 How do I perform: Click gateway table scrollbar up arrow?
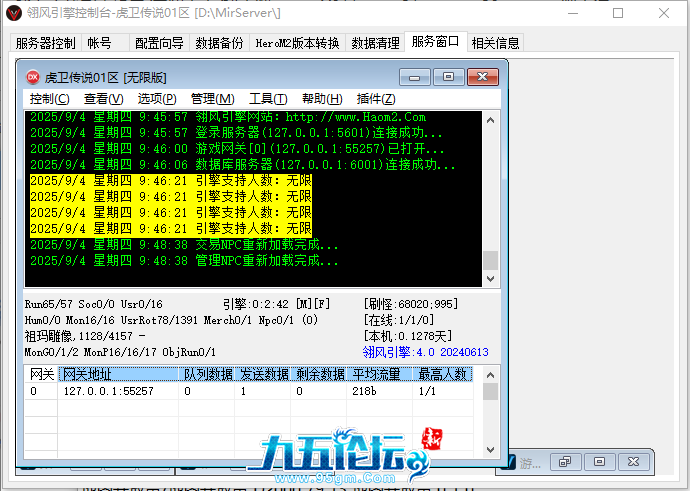point(491,375)
